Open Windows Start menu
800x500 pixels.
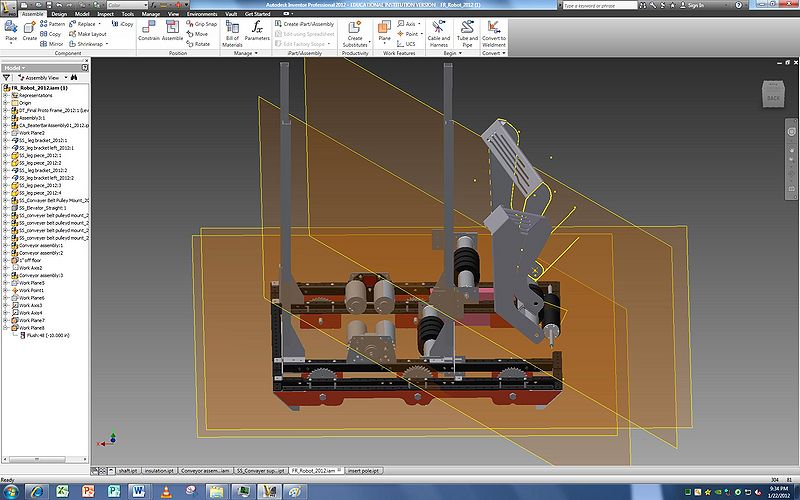pyautogui.click(x=10, y=492)
